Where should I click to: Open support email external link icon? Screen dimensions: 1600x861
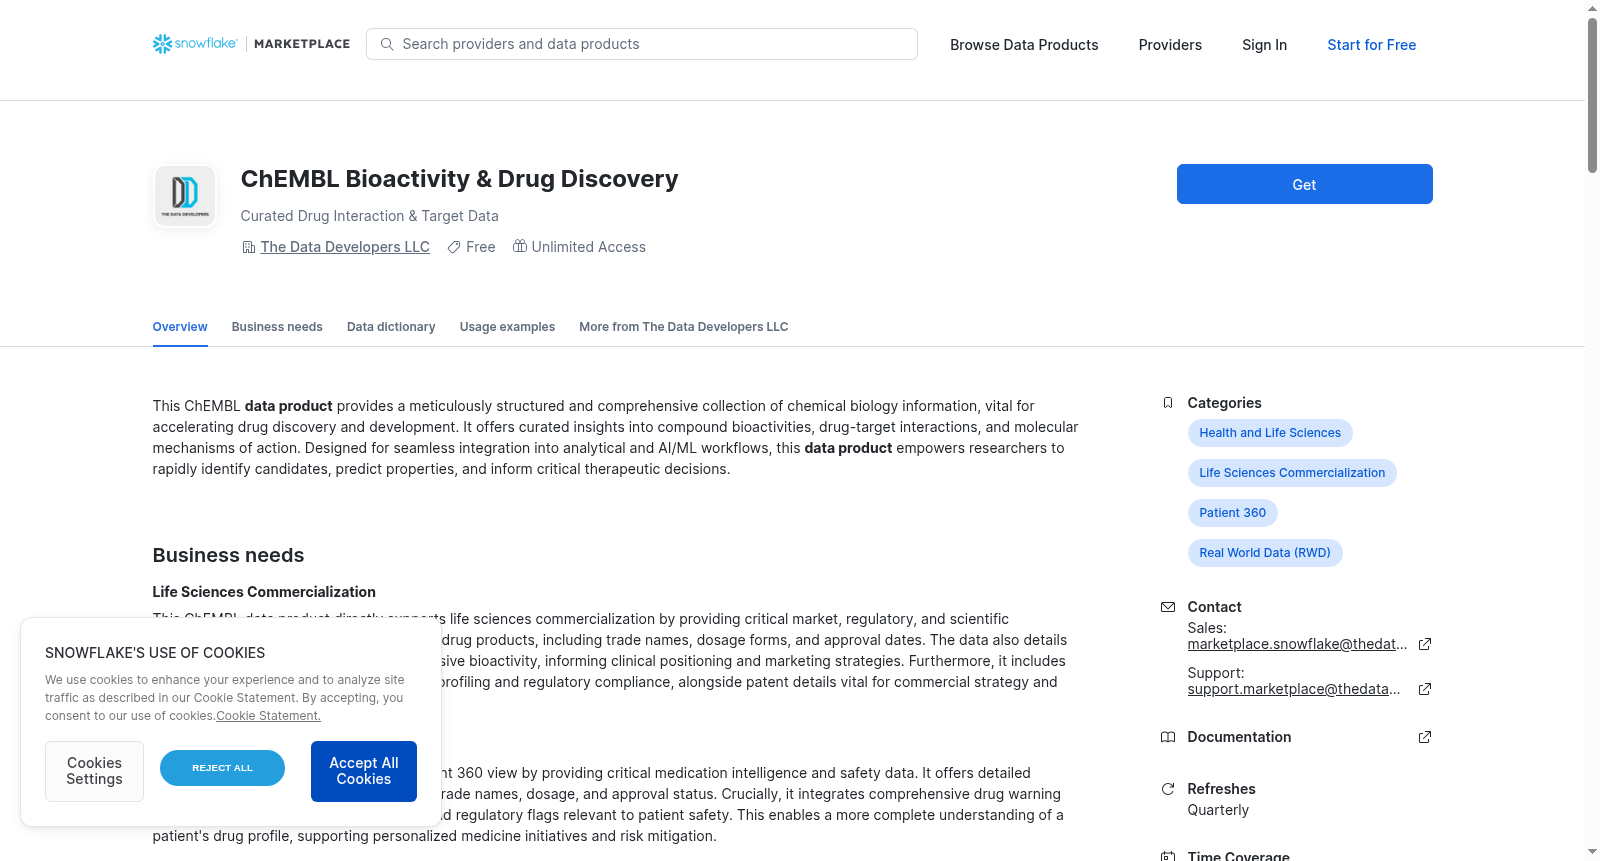click(1425, 689)
